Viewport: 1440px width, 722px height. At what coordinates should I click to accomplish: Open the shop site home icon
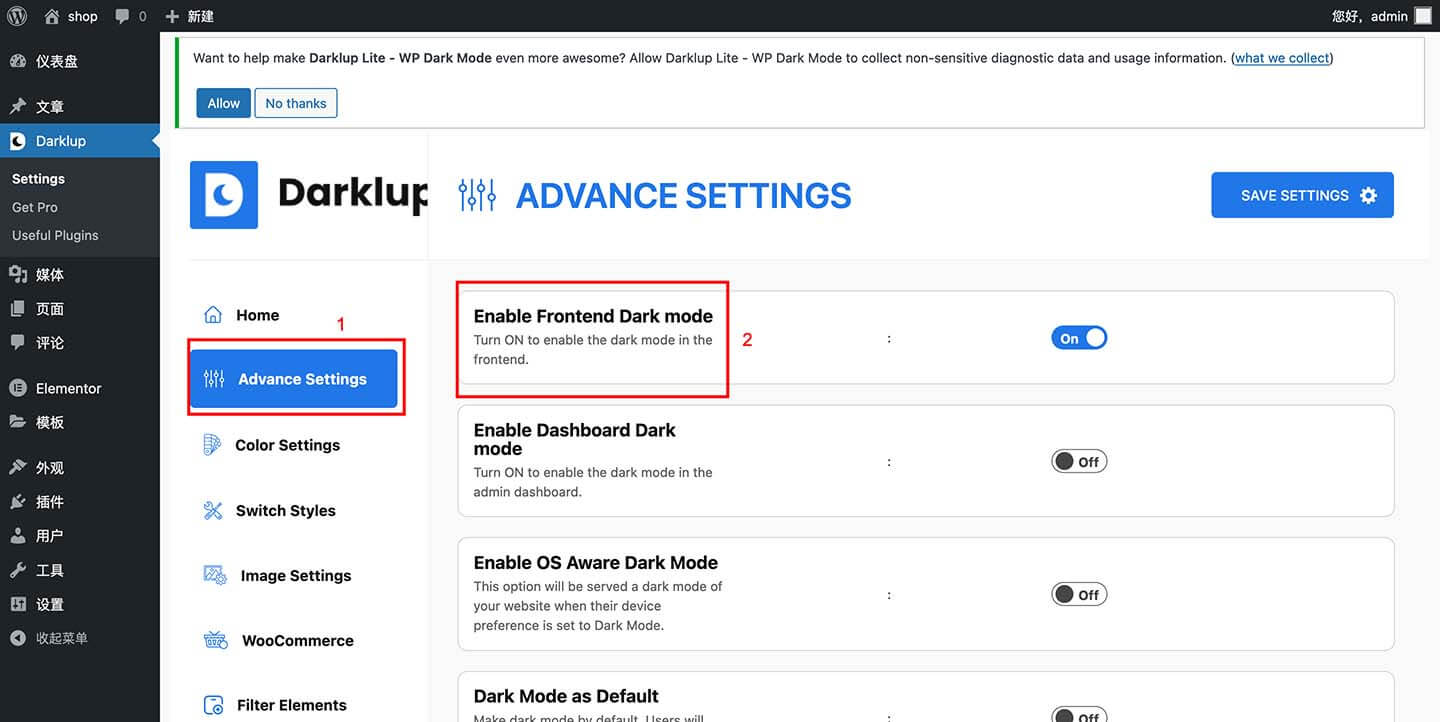[x=52, y=16]
